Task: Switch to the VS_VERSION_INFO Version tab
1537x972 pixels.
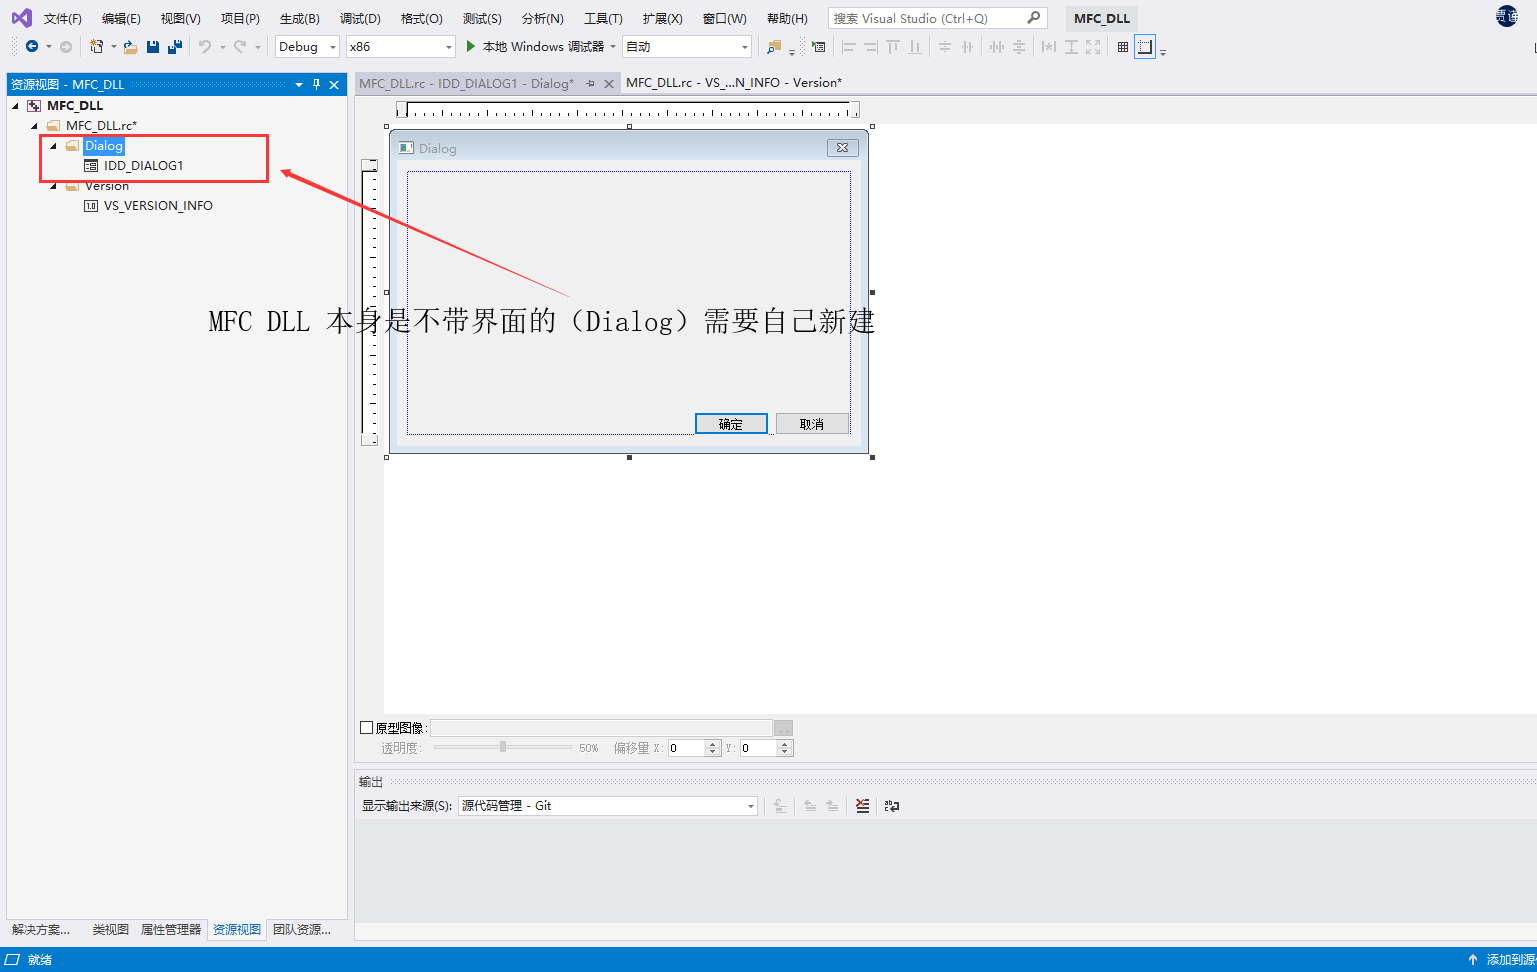Action: click(734, 83)
